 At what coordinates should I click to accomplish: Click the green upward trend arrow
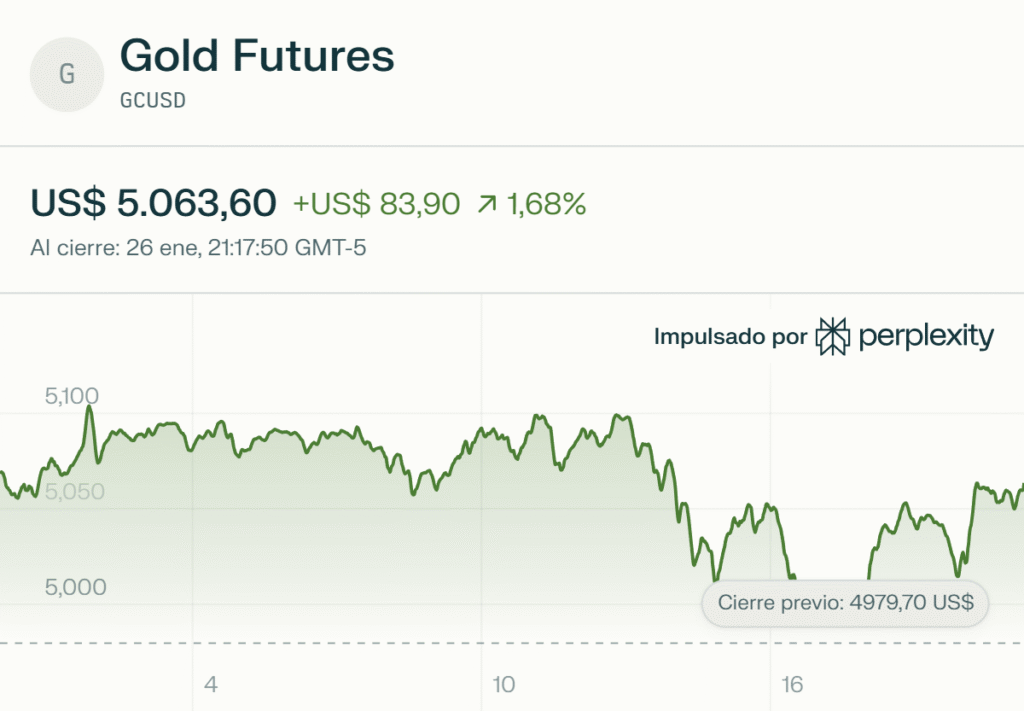tap(487, 205)
